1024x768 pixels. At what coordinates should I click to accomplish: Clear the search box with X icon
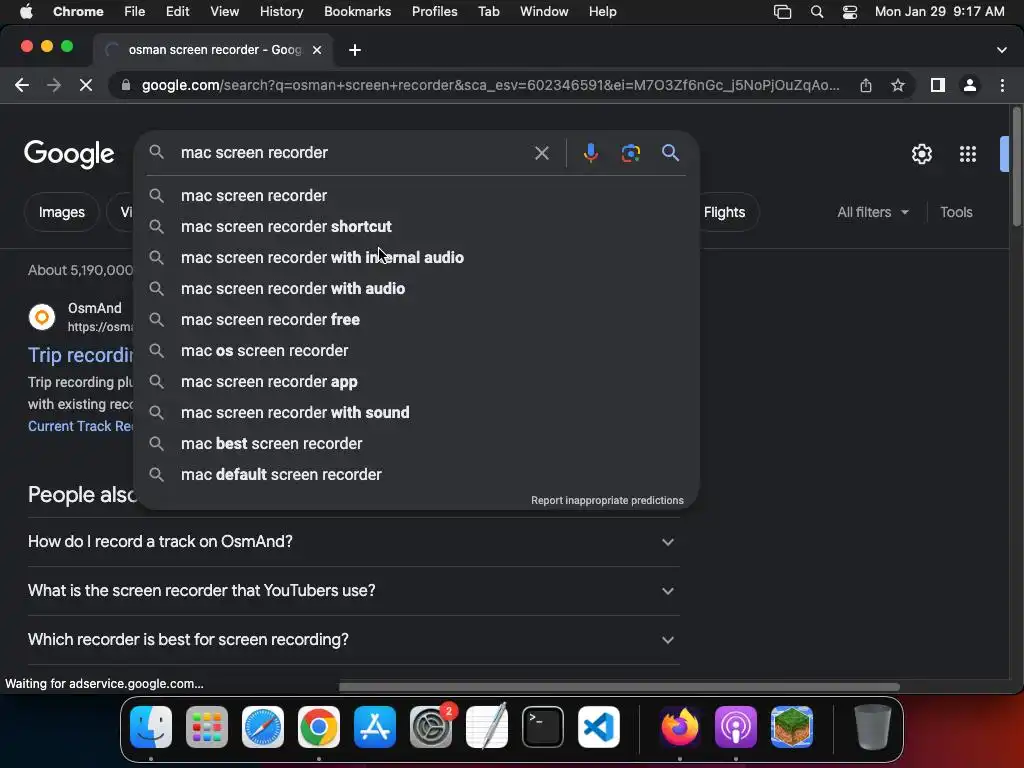541,153
